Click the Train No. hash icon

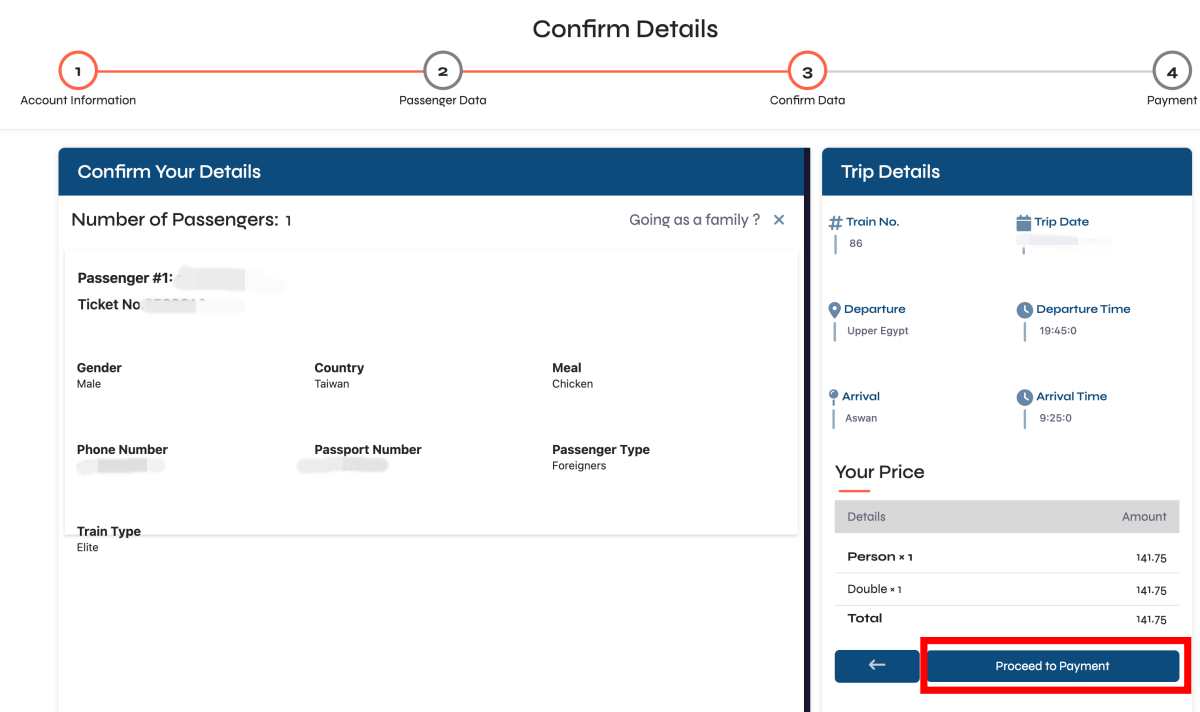point(836,223)
